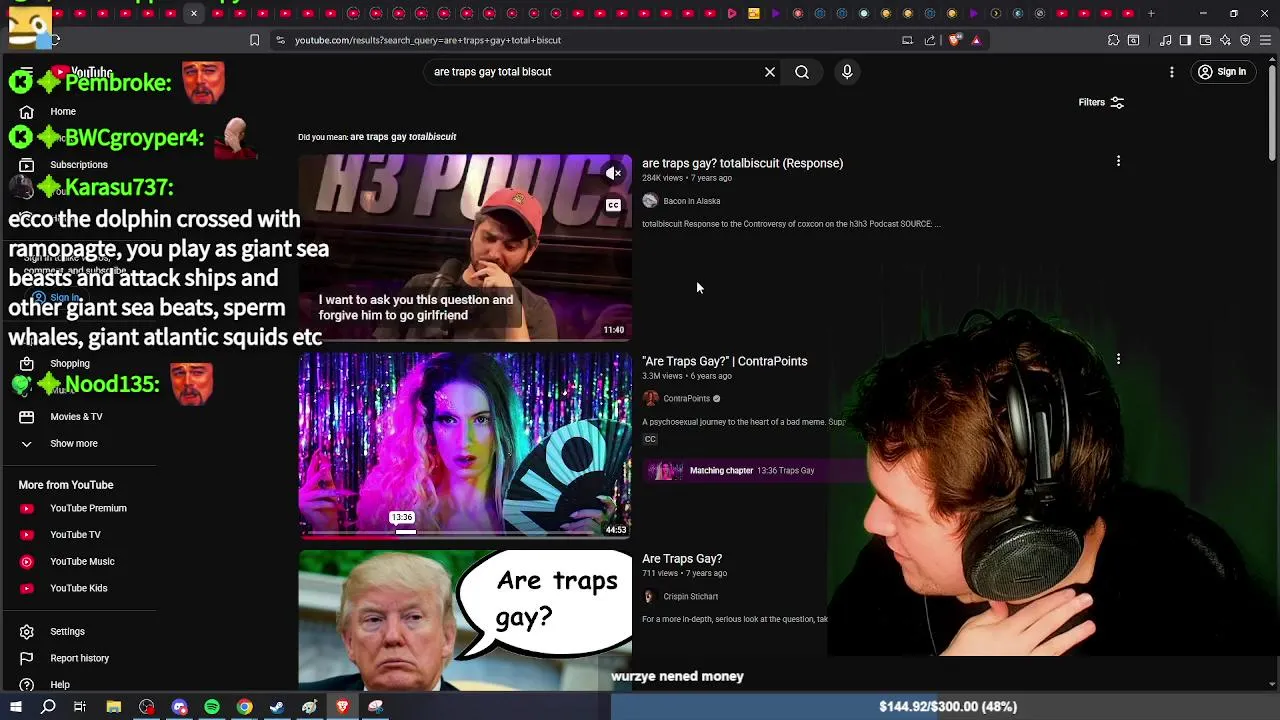Open site settings icon in address bar
This screenshot has height=720, width=1280.
click(x=280, y=40)
